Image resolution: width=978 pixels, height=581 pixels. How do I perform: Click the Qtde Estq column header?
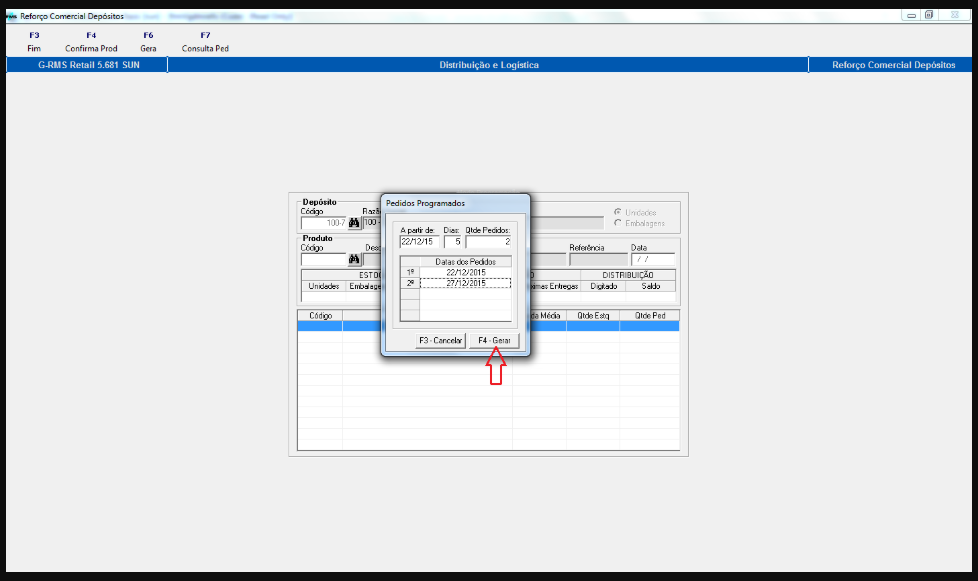click(x=593, y=315)
